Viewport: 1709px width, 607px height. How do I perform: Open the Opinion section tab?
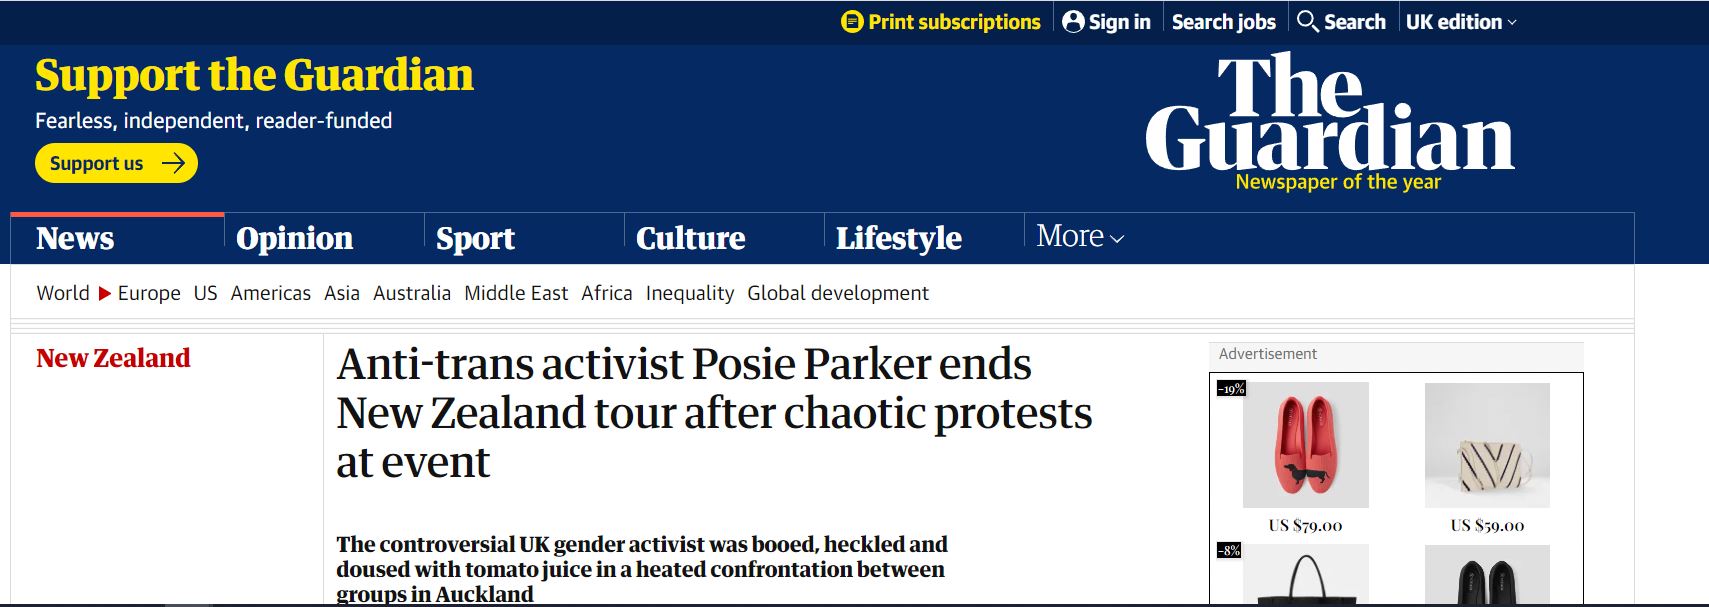(x=294, y=238)
